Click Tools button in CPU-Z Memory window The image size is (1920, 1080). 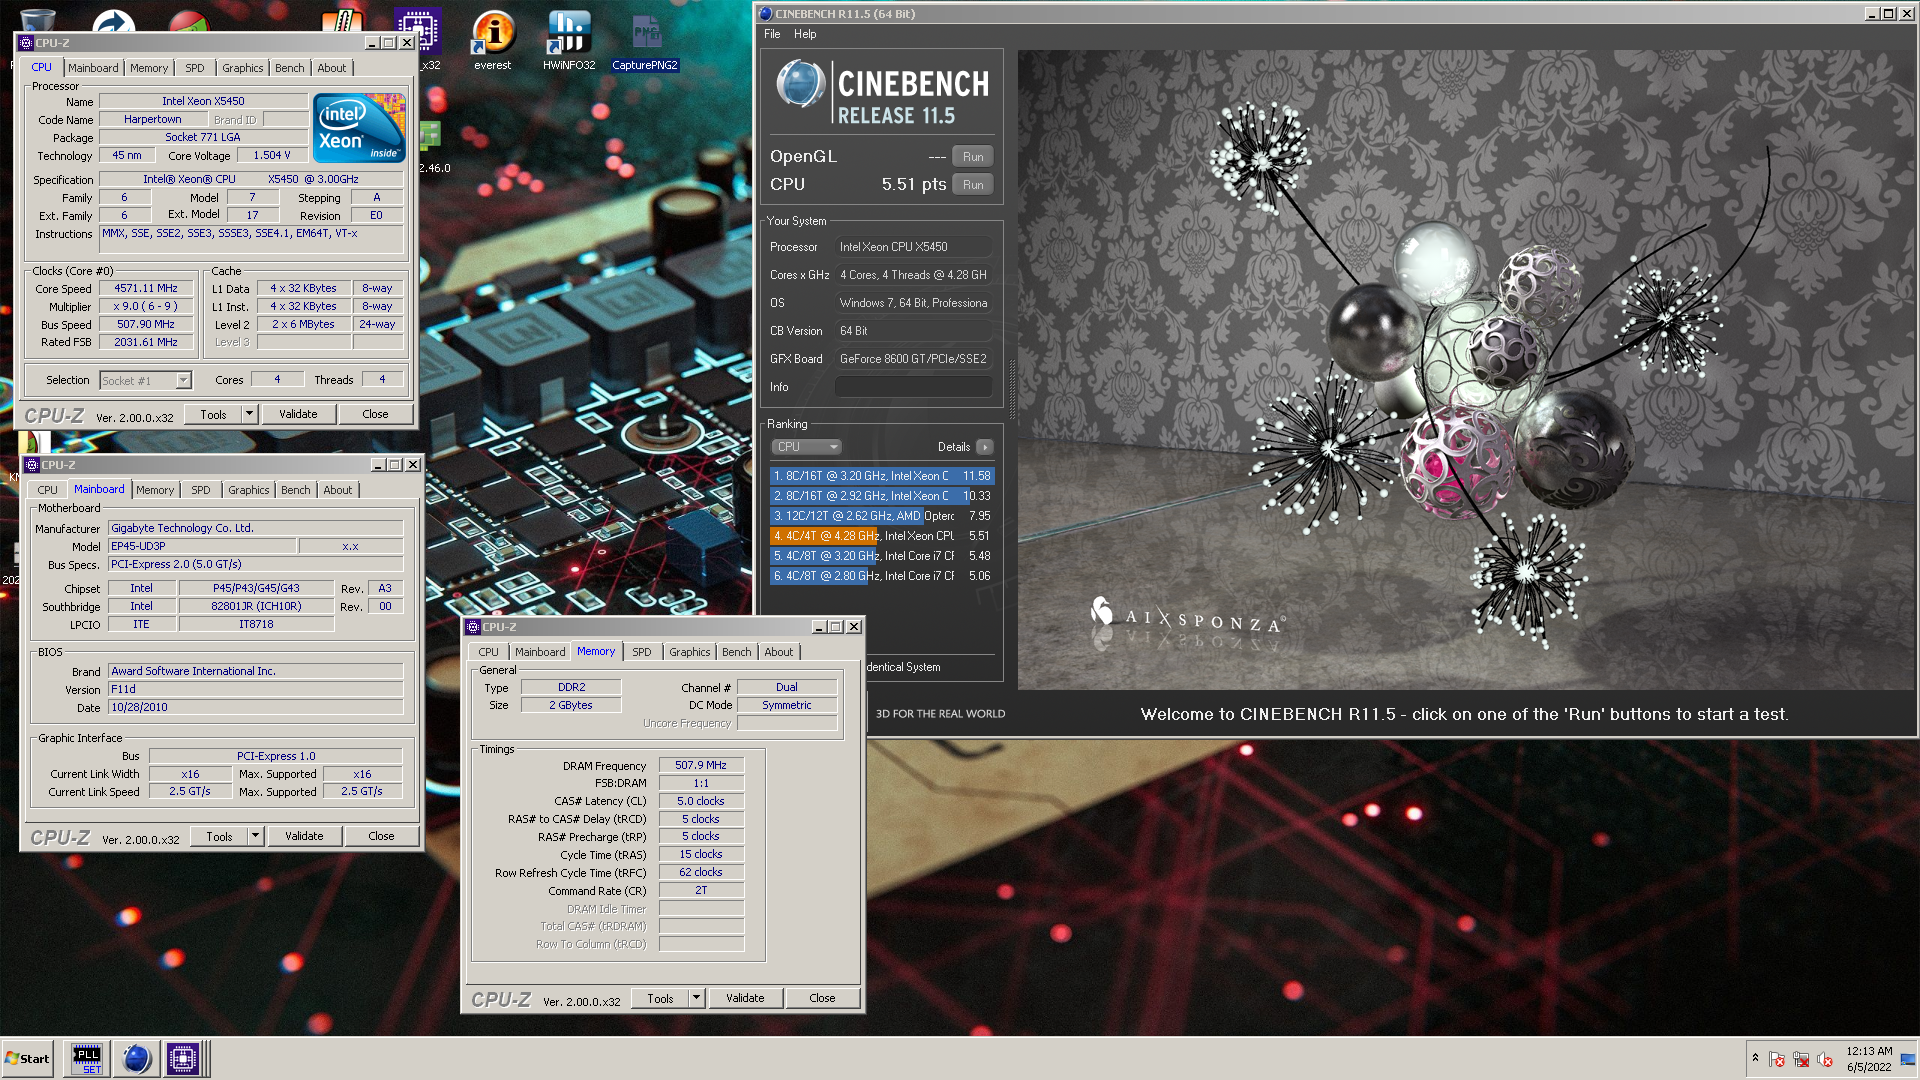(x=660, y=998)
